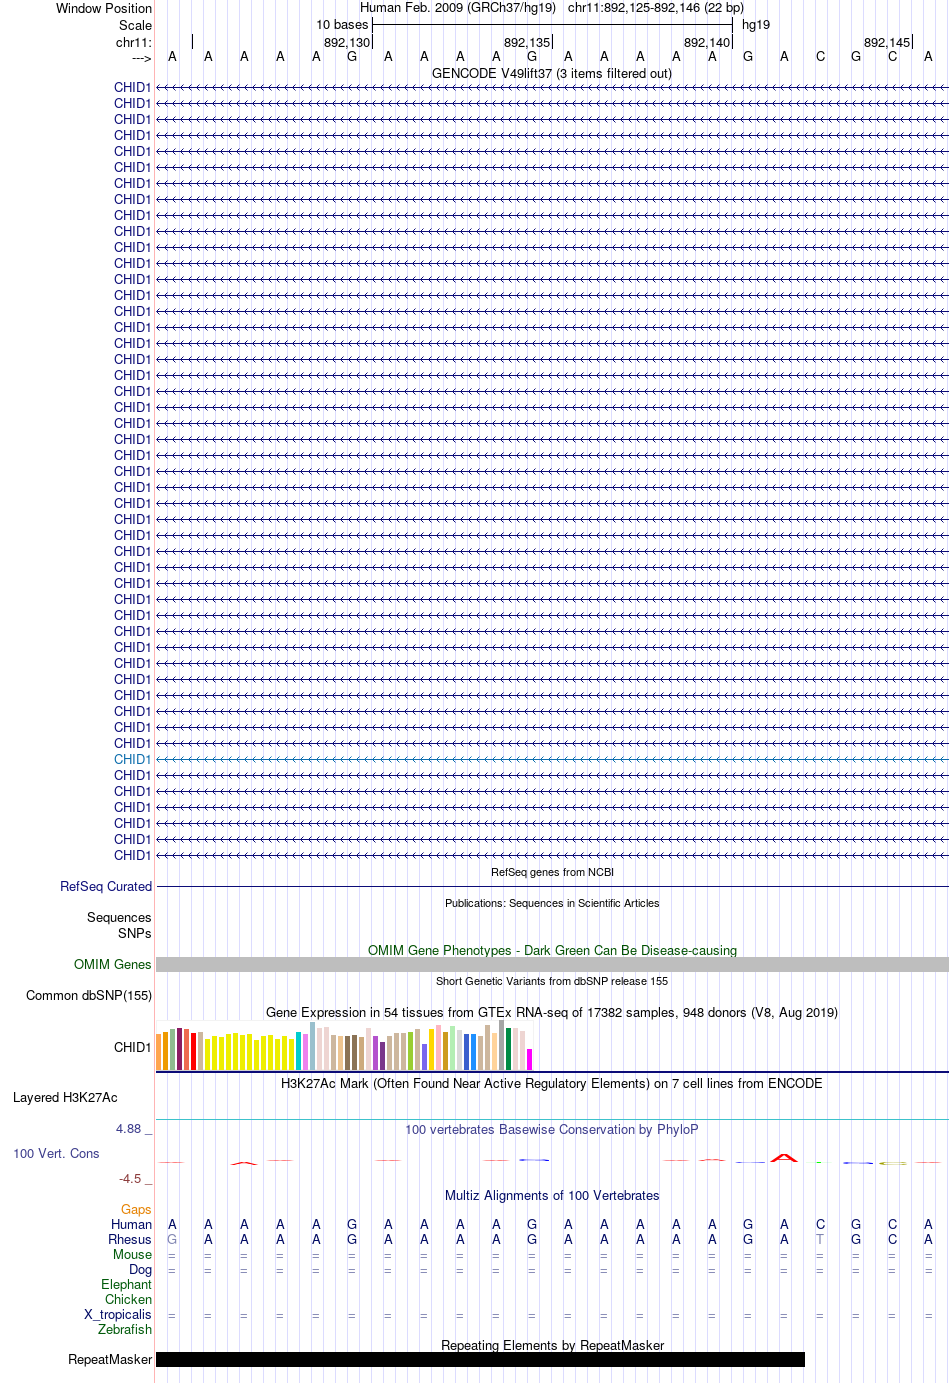The image size is (950, 1383).
Task: Select the GENCODE V49lift37 track title
Action: click(552, 73)
